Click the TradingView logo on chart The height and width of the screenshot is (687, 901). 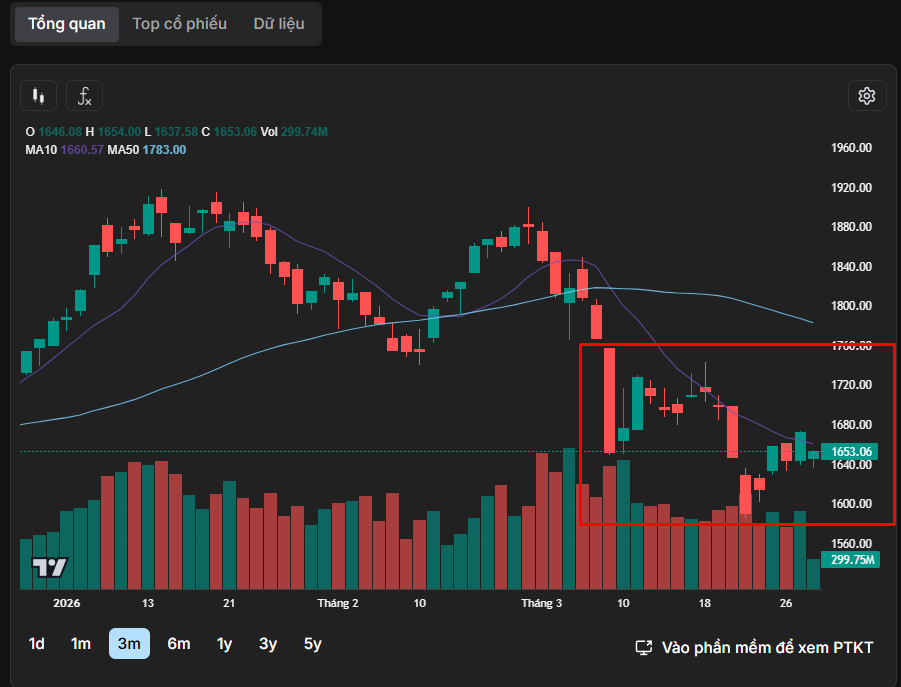coord(49,567)
